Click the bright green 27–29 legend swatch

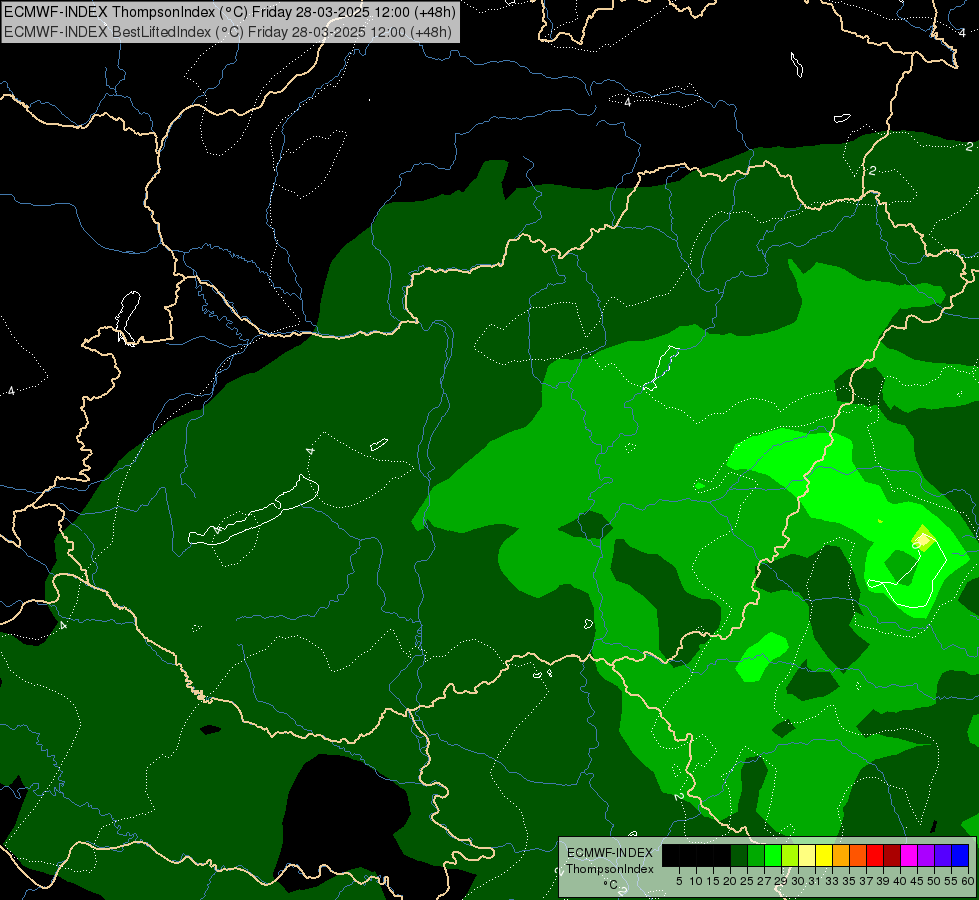click(x=773, y=855)
